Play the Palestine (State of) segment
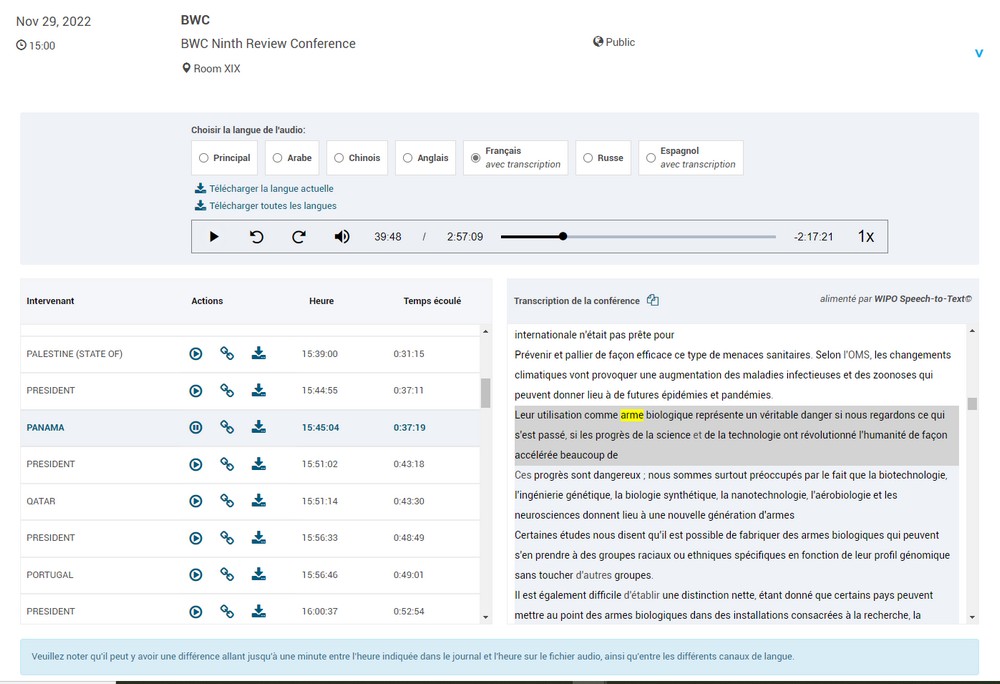Viewport: 1000px width, 684px height. tap(196, 354)
